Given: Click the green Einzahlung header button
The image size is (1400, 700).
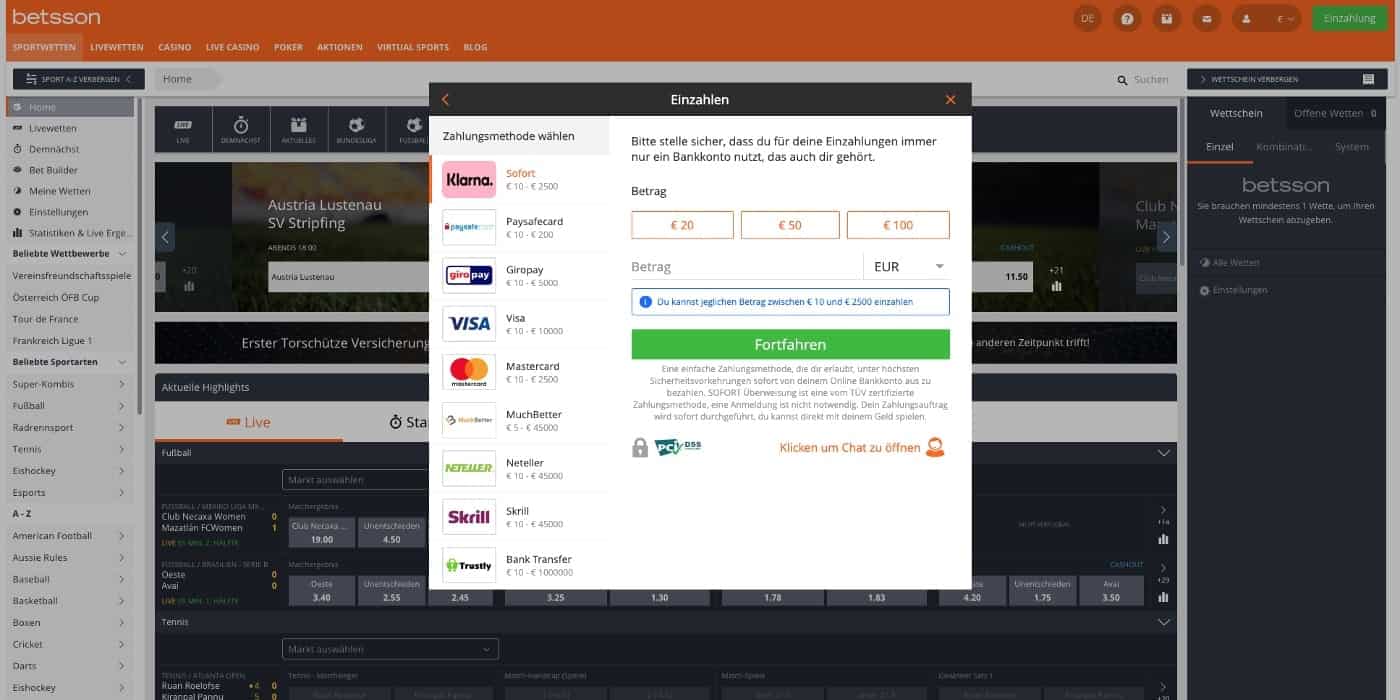Looking at the screenshot, I should point(1350,18).
